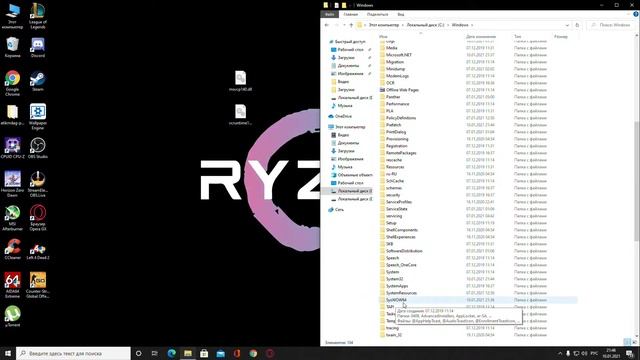
Task: Open Microsoft Store from taskbar
Action: pyautogui.click(x=204, y=353)
